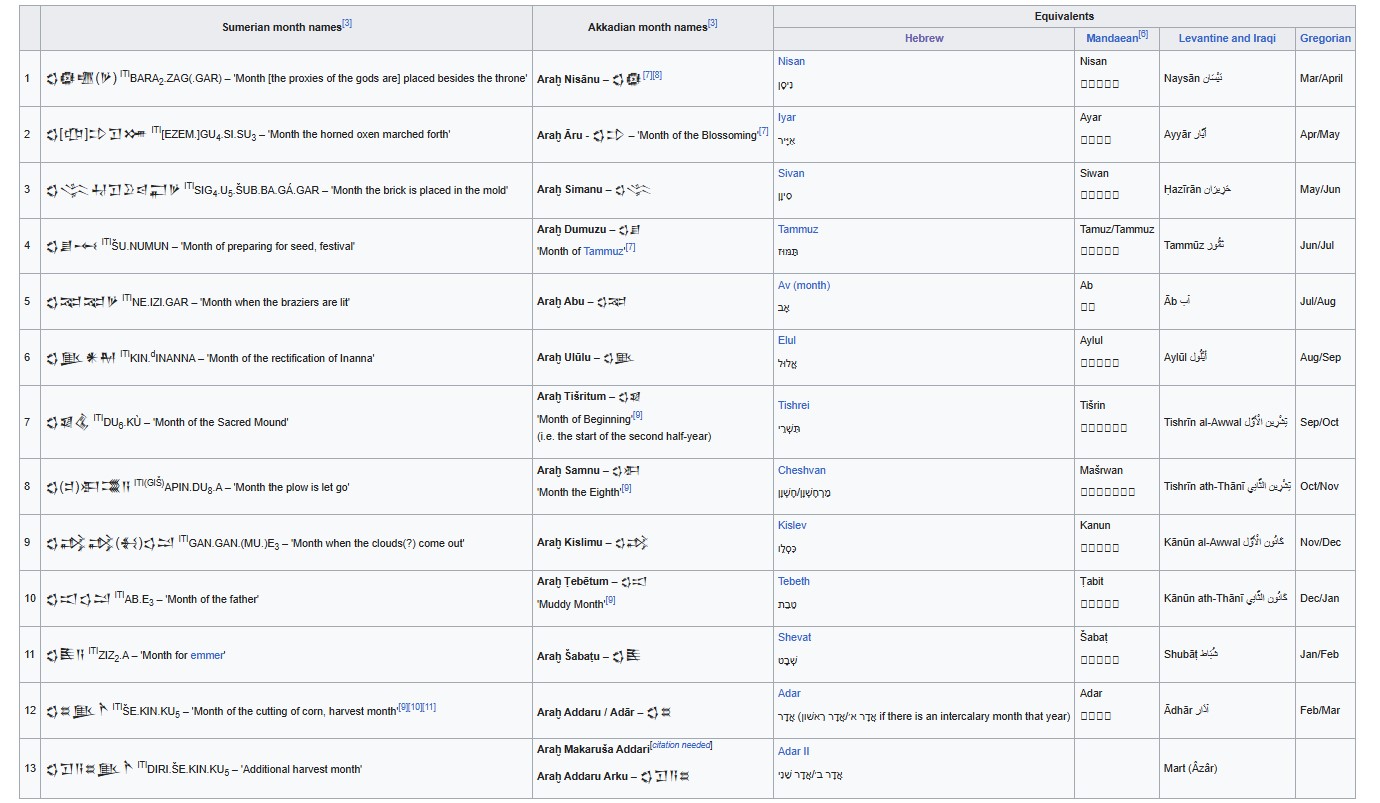Follow the Iyar Hebrew month link

pyautogui.click(x=787, y=117)
